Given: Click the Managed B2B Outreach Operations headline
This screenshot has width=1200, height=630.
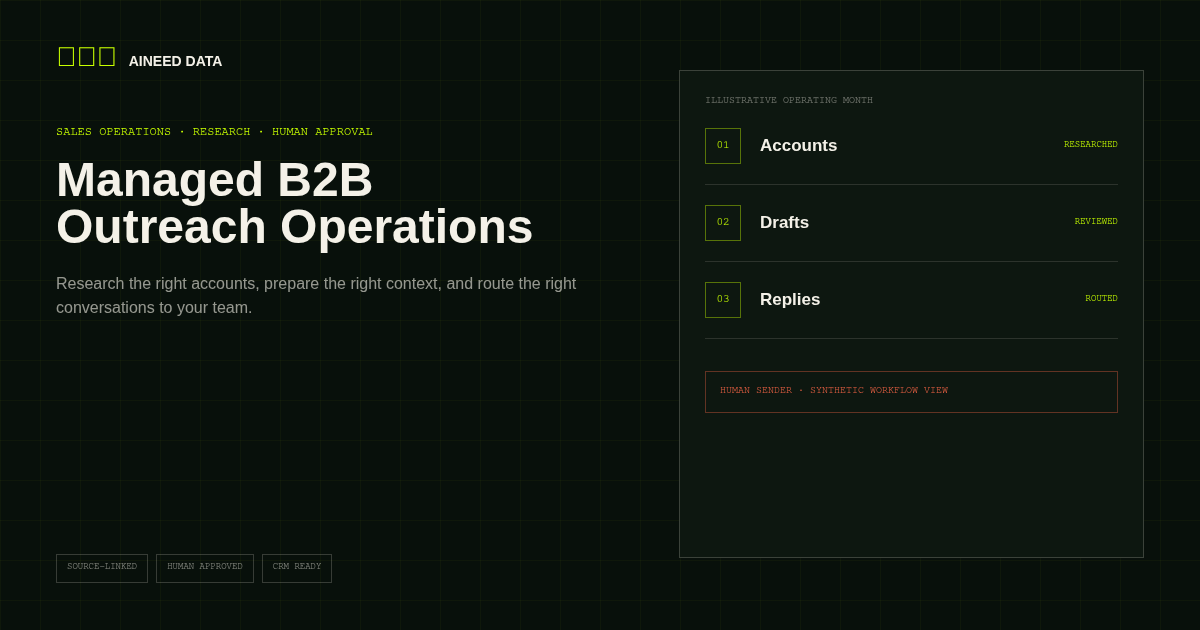Looking at the screenshot, I should point(295,203).
